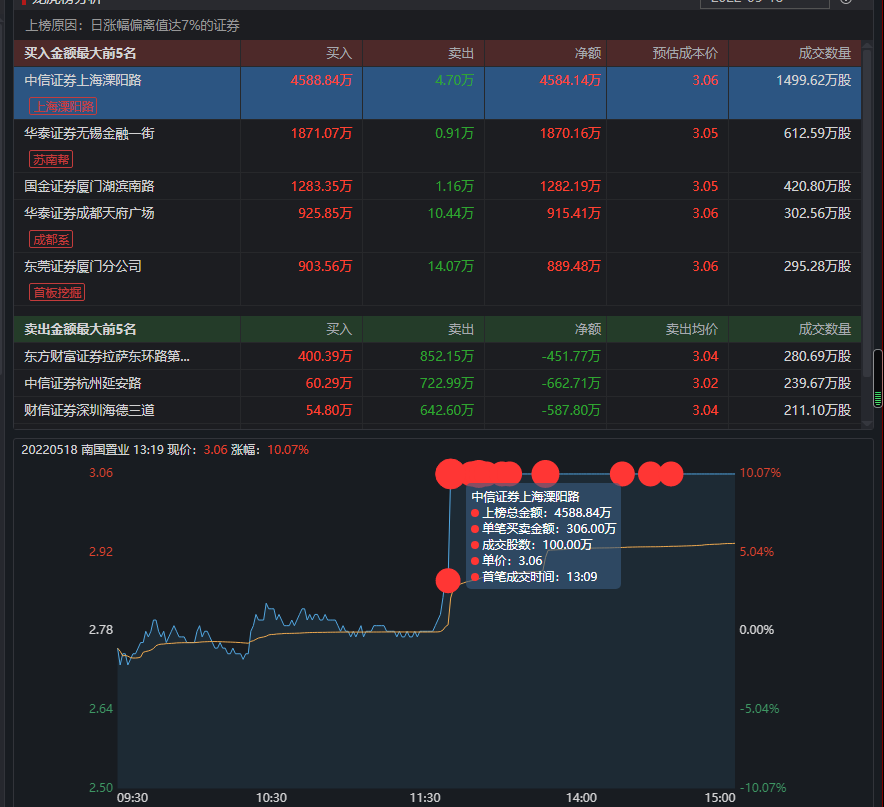Click the outer window scrollbar thumb with the green grip

[878, 378]
